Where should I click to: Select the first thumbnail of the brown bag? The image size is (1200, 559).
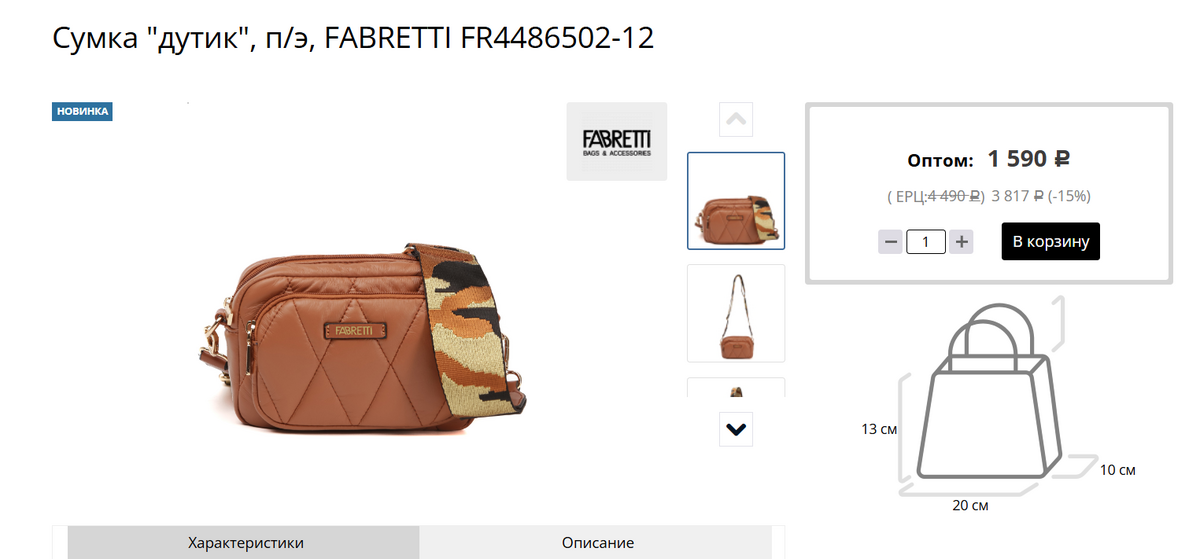[x=736, y=200]
